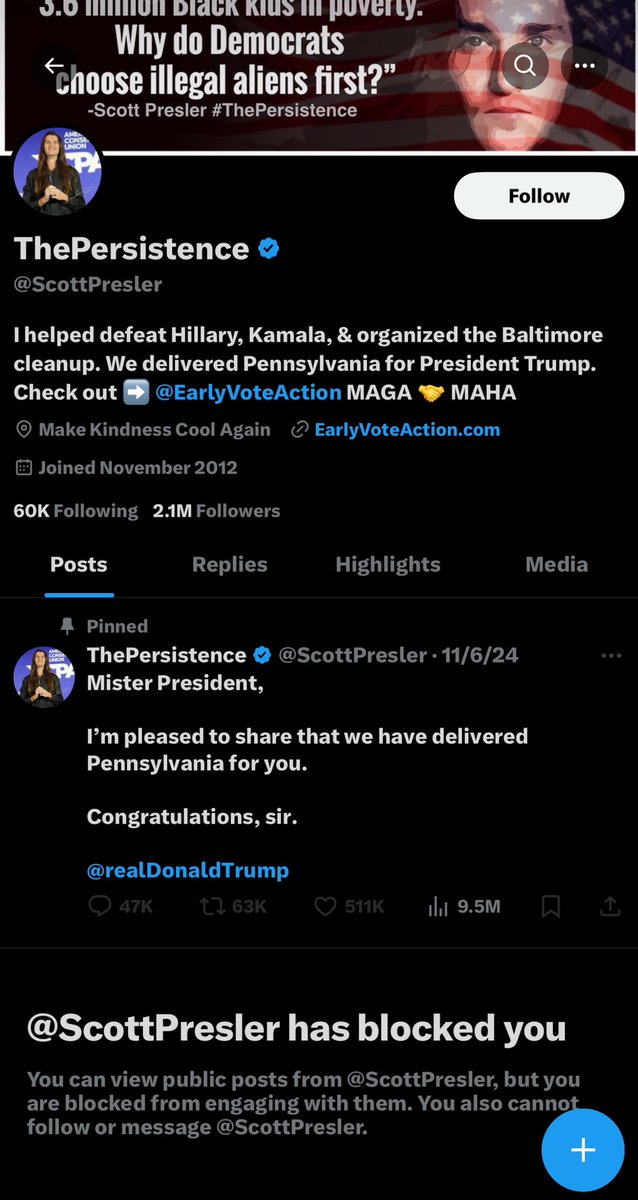Tap repost icon on pinned post

[x=212, y=907]
